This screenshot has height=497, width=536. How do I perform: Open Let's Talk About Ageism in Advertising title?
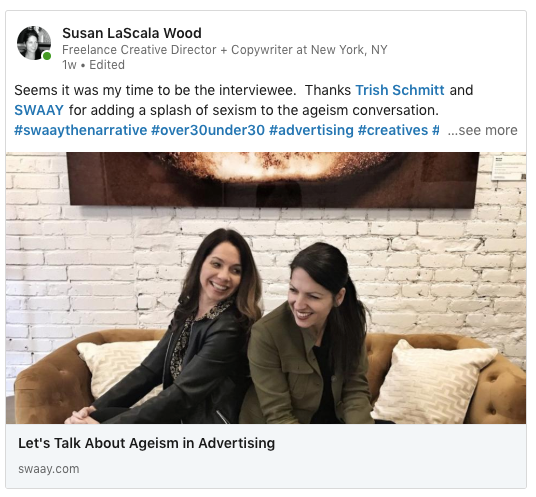point(146,443)
